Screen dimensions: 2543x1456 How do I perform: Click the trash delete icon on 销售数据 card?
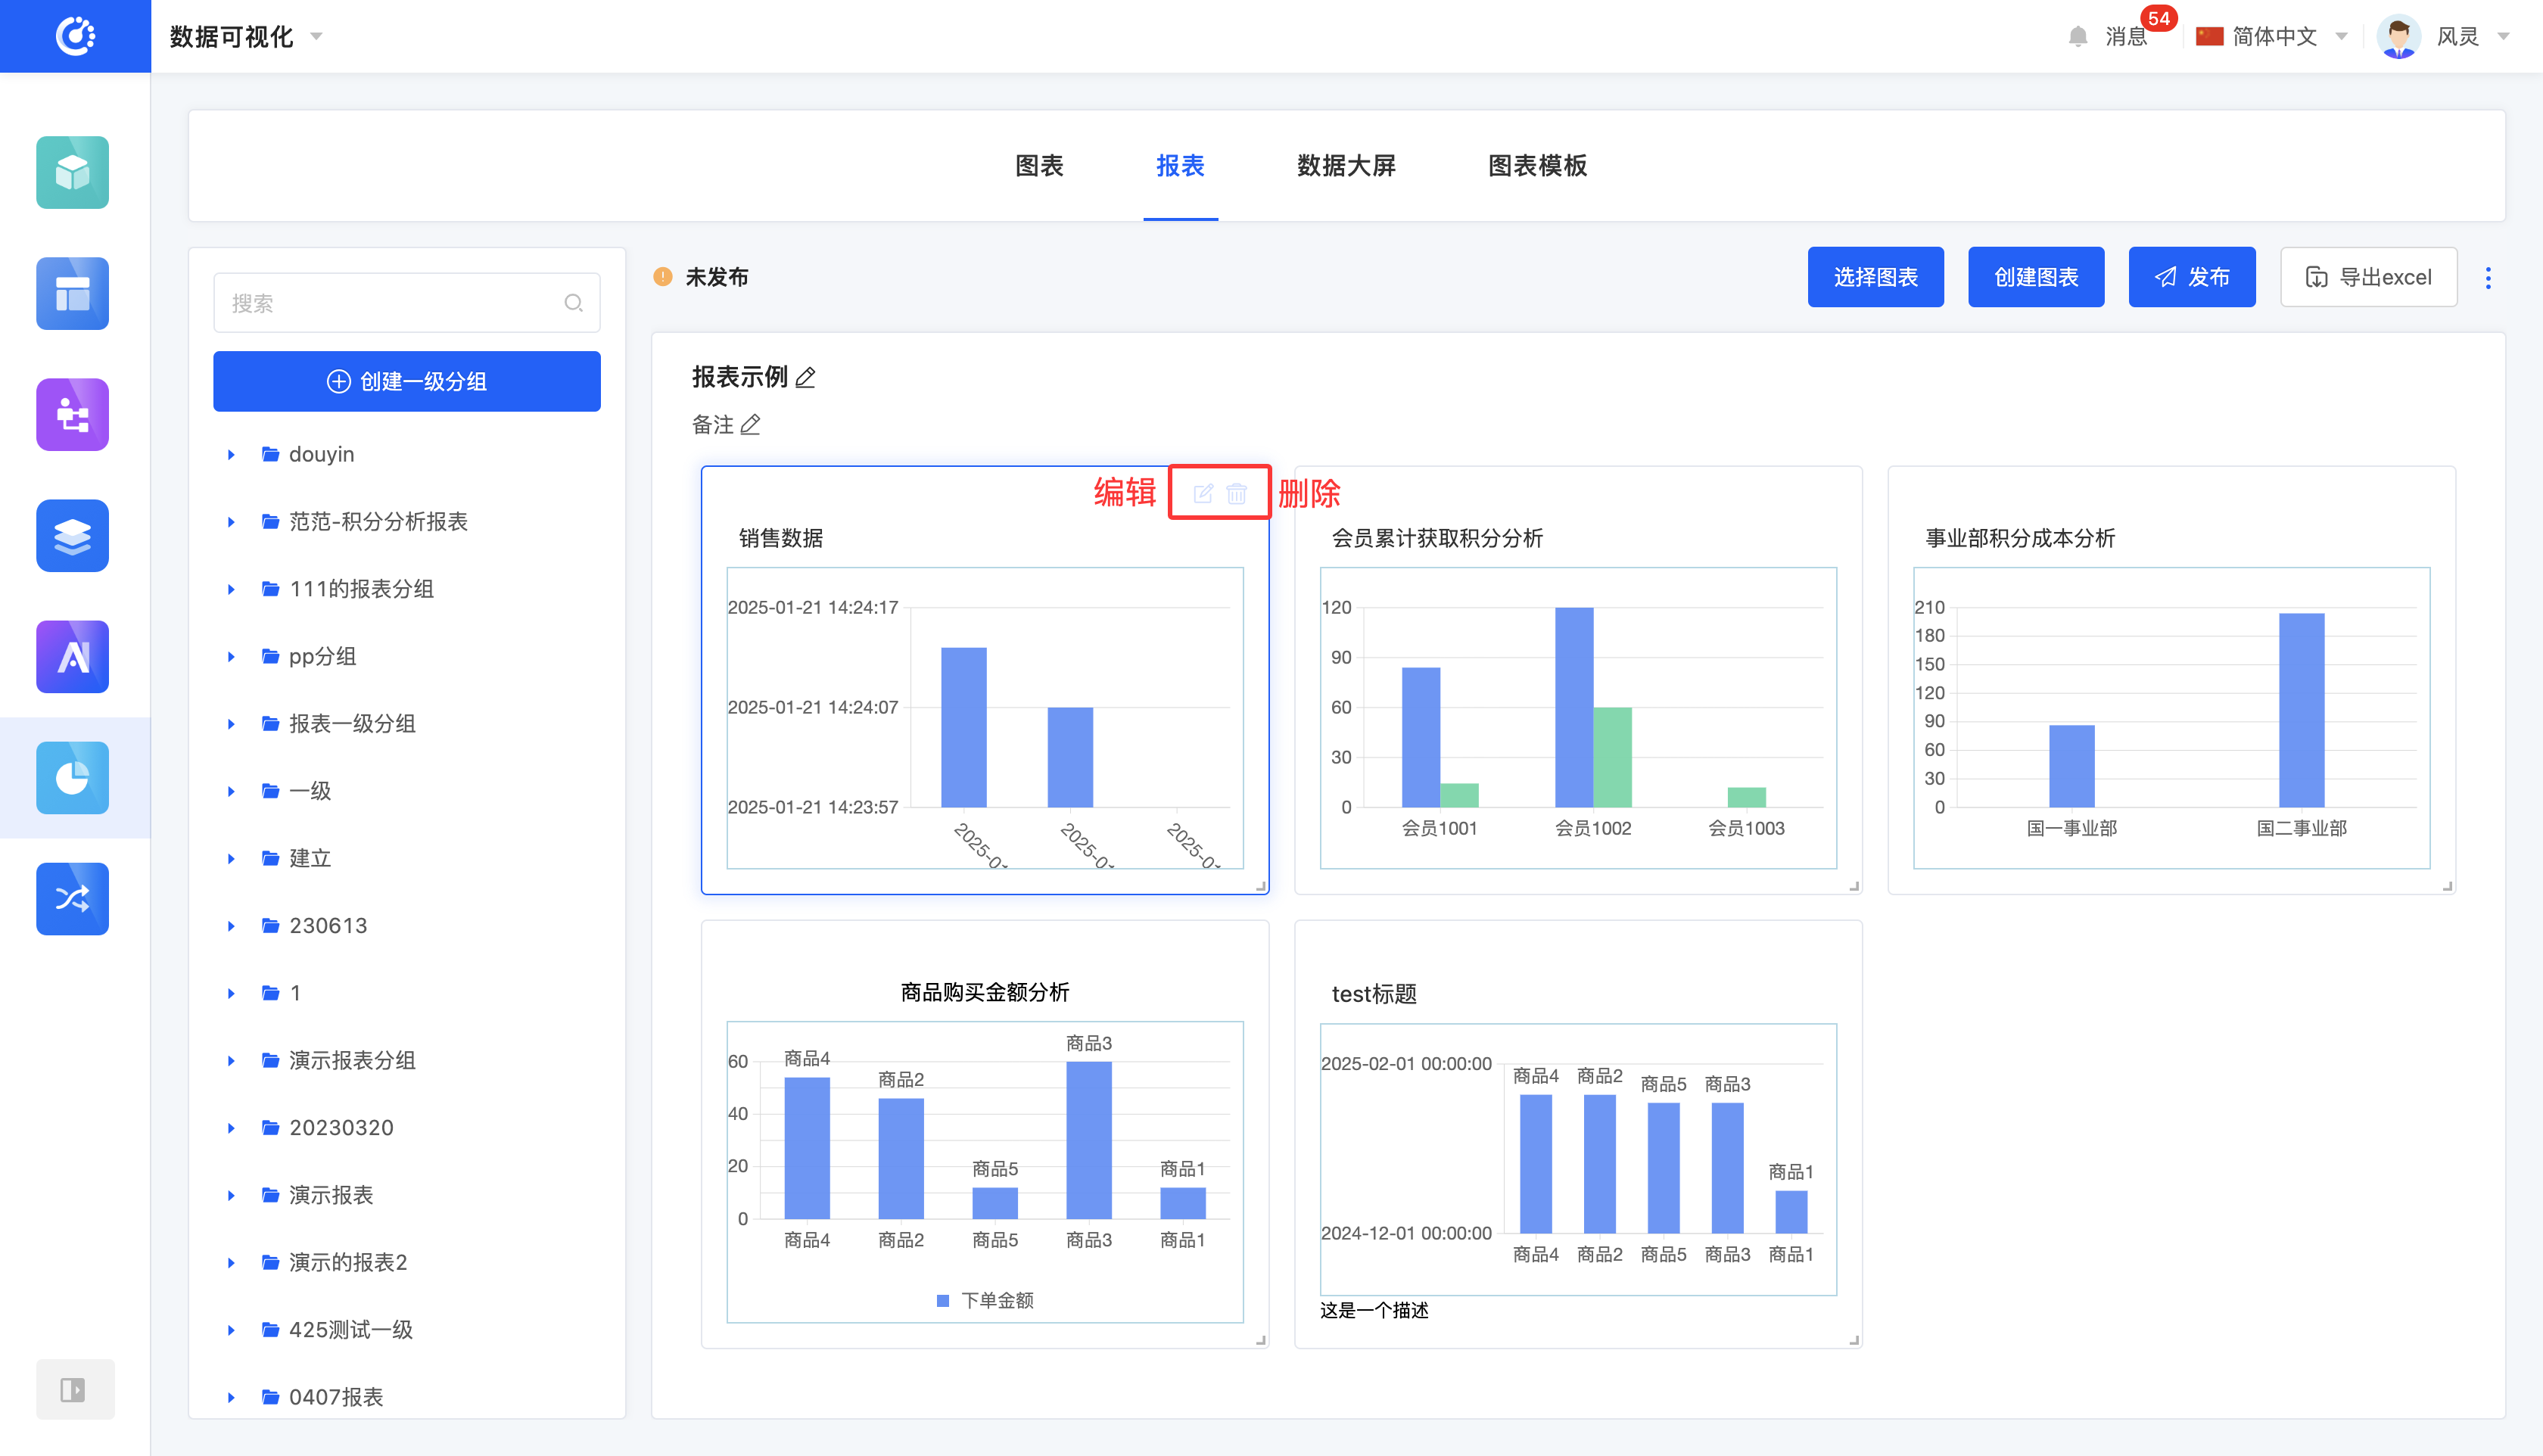(x=1237, y=493)
